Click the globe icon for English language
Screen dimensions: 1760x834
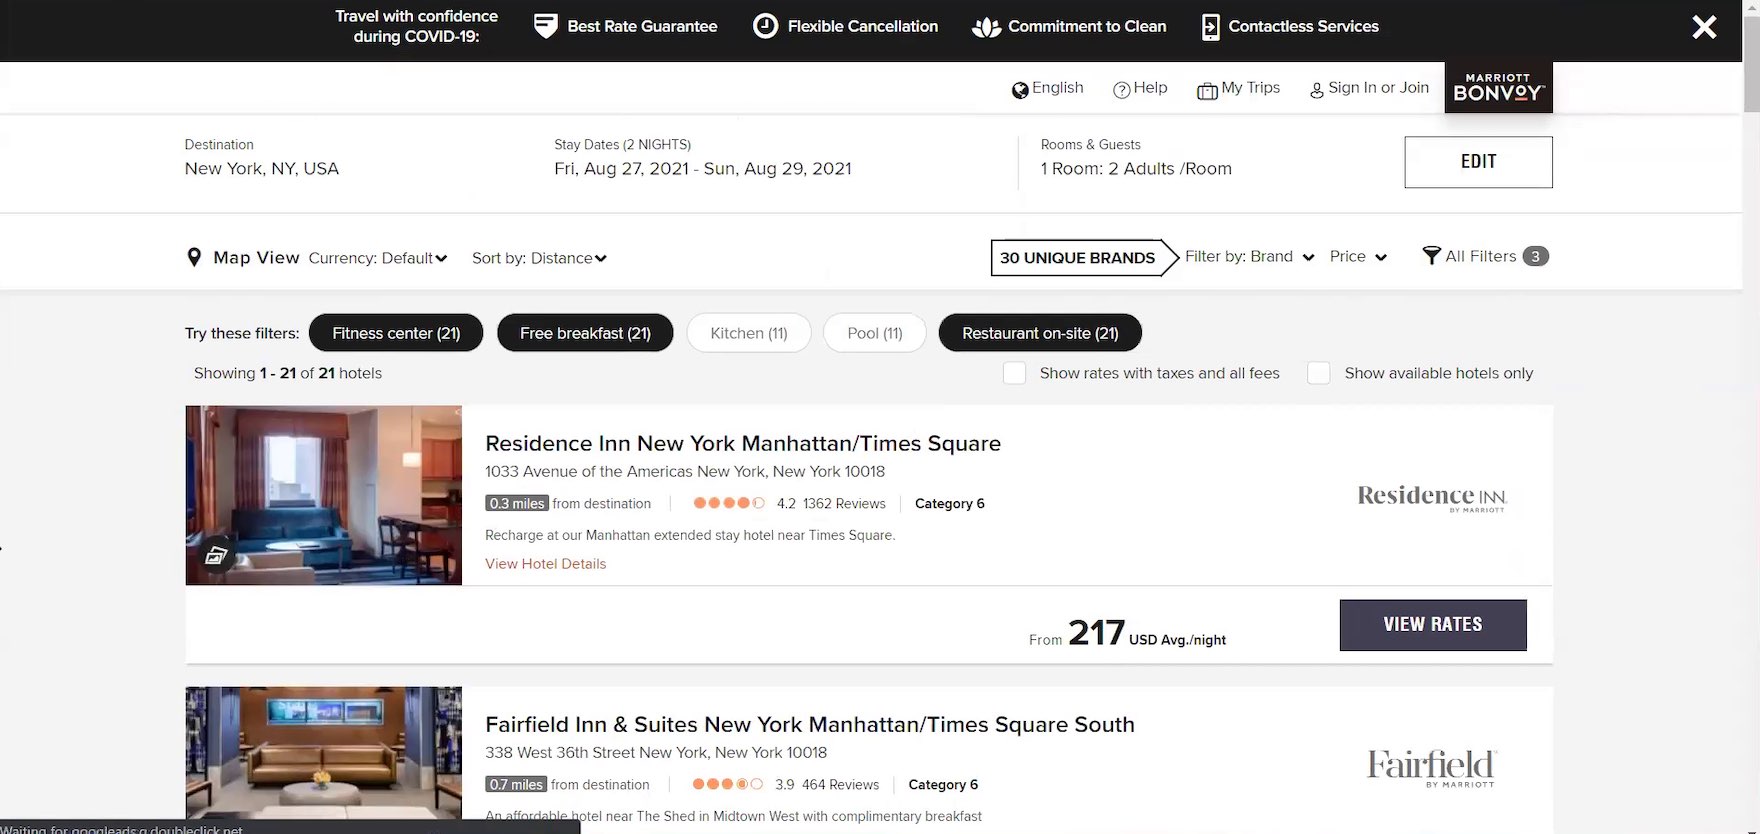tap(1020, 90)
